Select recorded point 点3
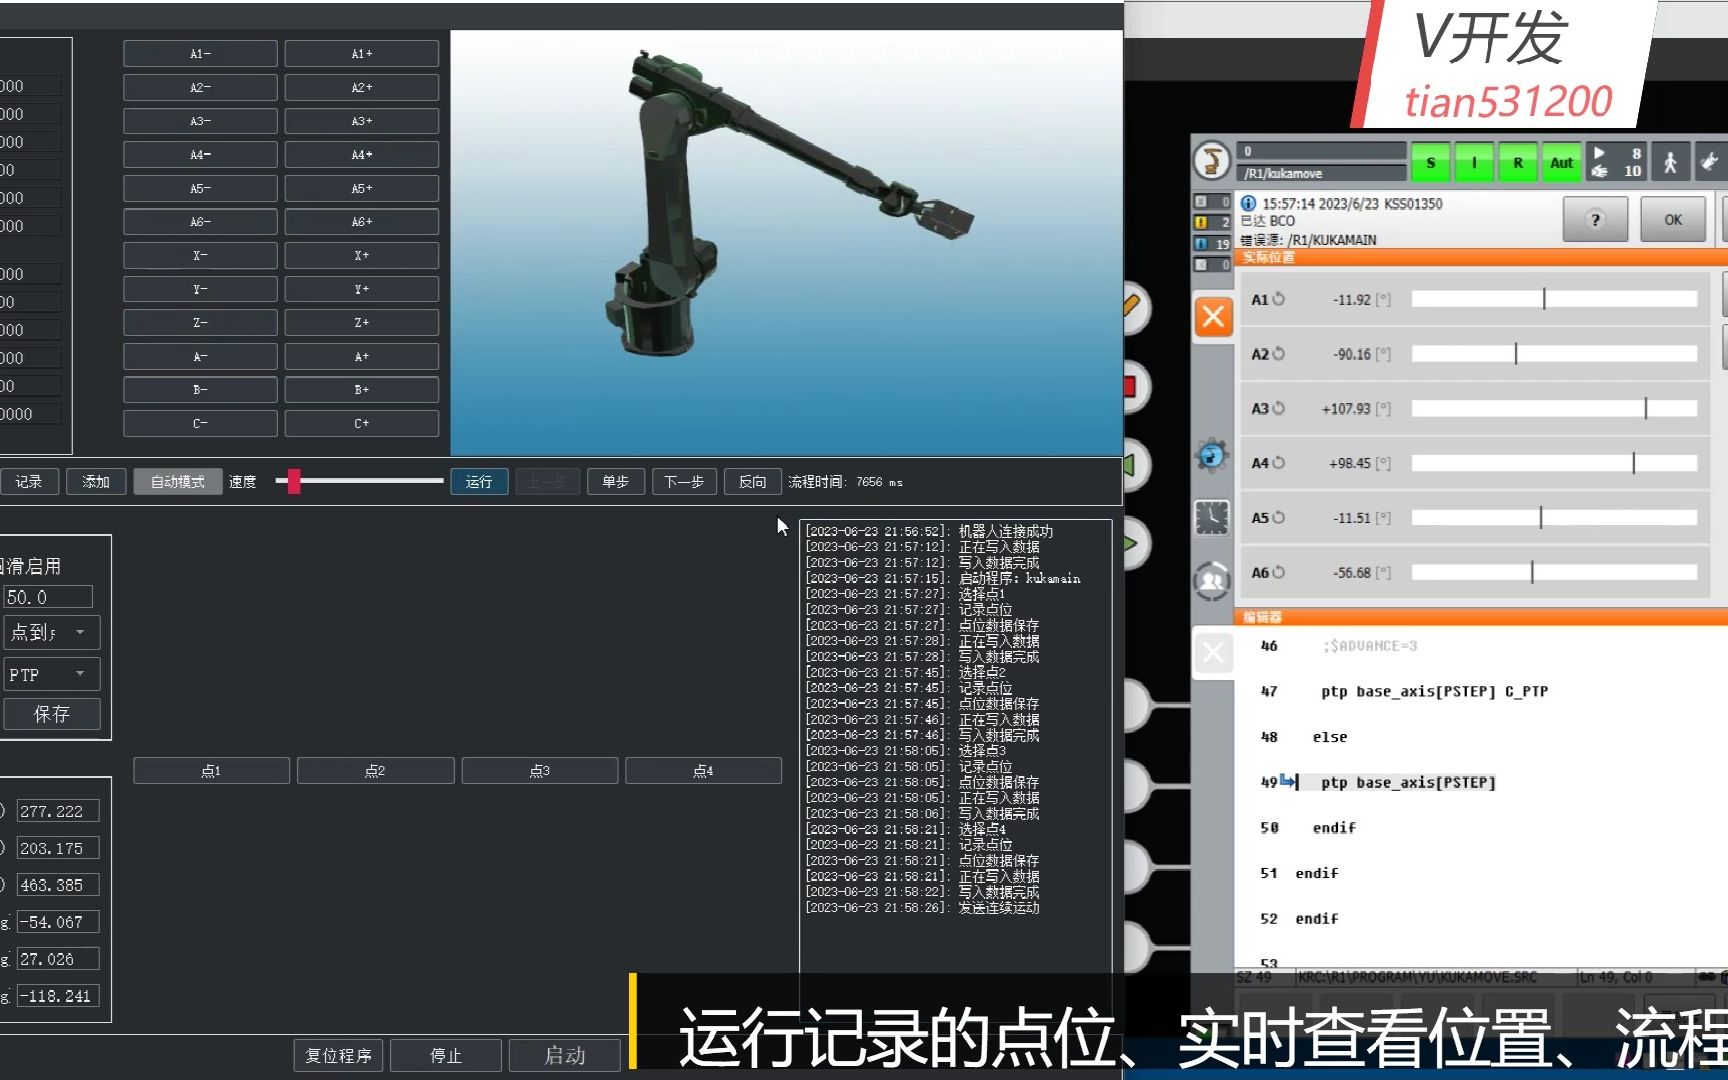The height and width of the screenshot is (1080, 1728). (540, 771)
